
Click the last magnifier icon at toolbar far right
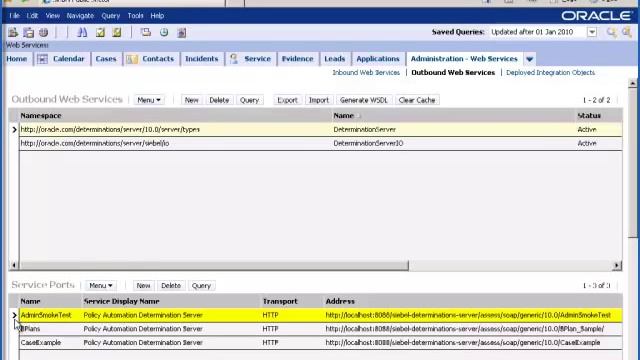coord(627,32)
